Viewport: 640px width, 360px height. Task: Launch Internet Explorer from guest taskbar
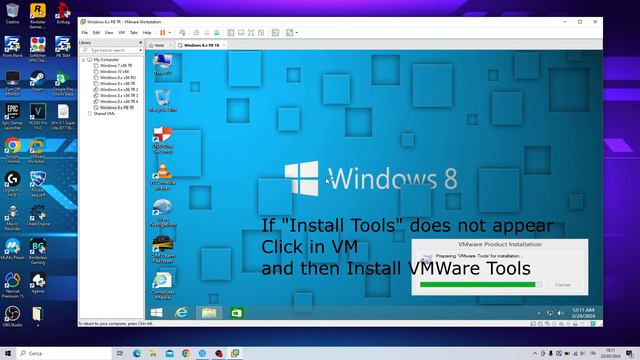(x=181, y=313)
